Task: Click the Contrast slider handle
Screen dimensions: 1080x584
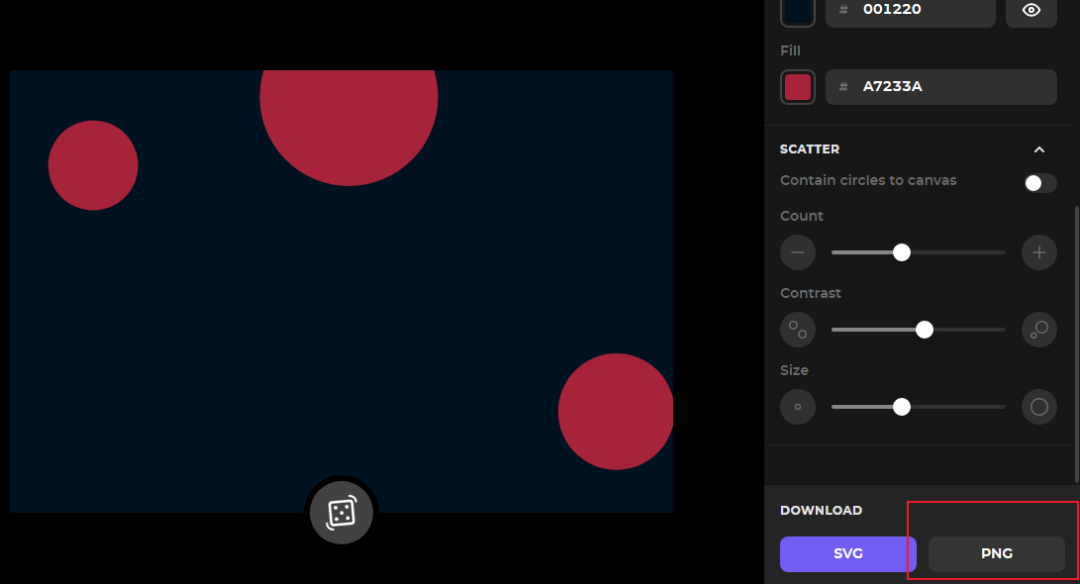Action: coord(924,330)
